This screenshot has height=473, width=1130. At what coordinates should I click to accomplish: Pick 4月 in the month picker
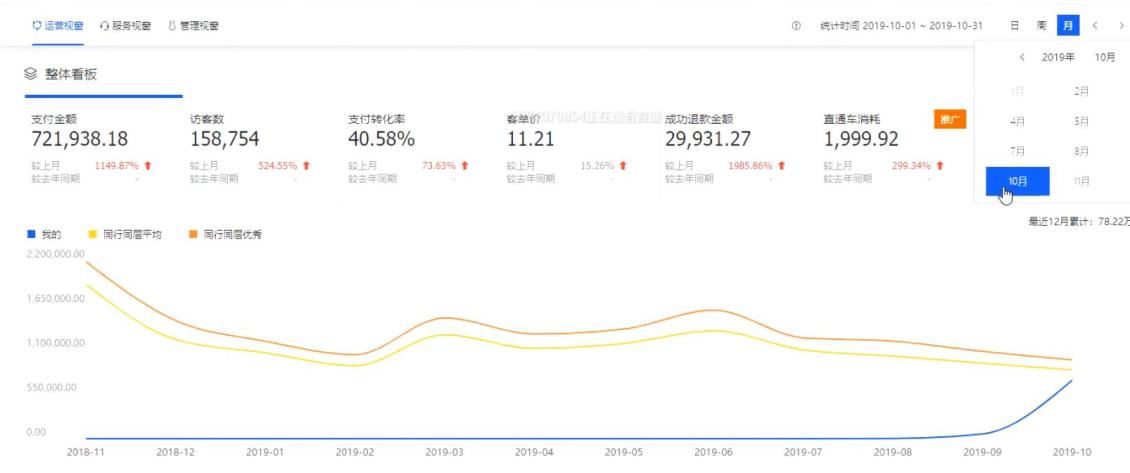[x=1018, y=122]
